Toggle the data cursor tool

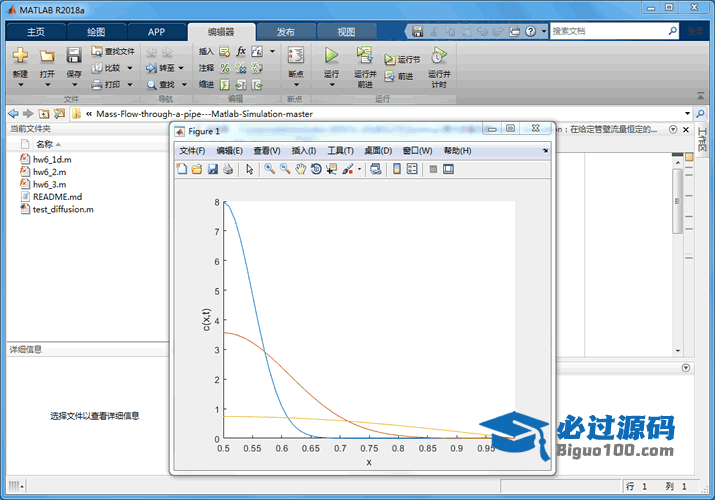(331, 170)
